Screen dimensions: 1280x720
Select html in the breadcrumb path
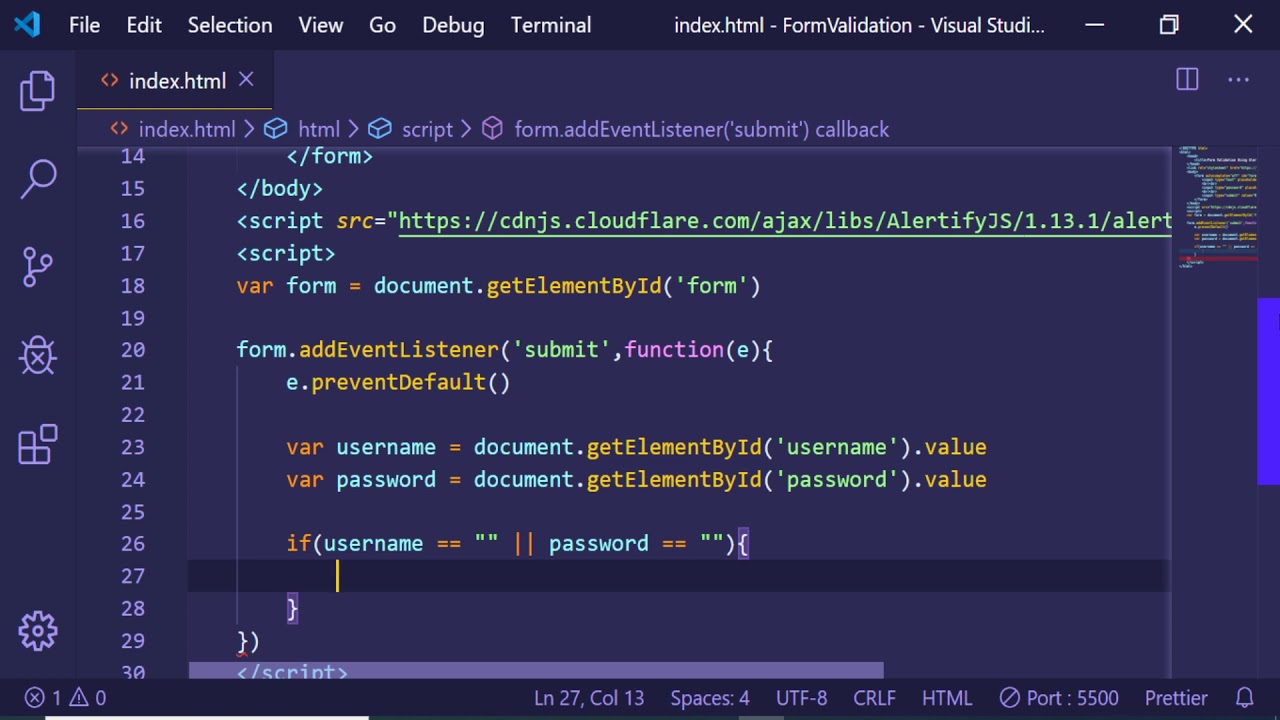pos(319,129)
